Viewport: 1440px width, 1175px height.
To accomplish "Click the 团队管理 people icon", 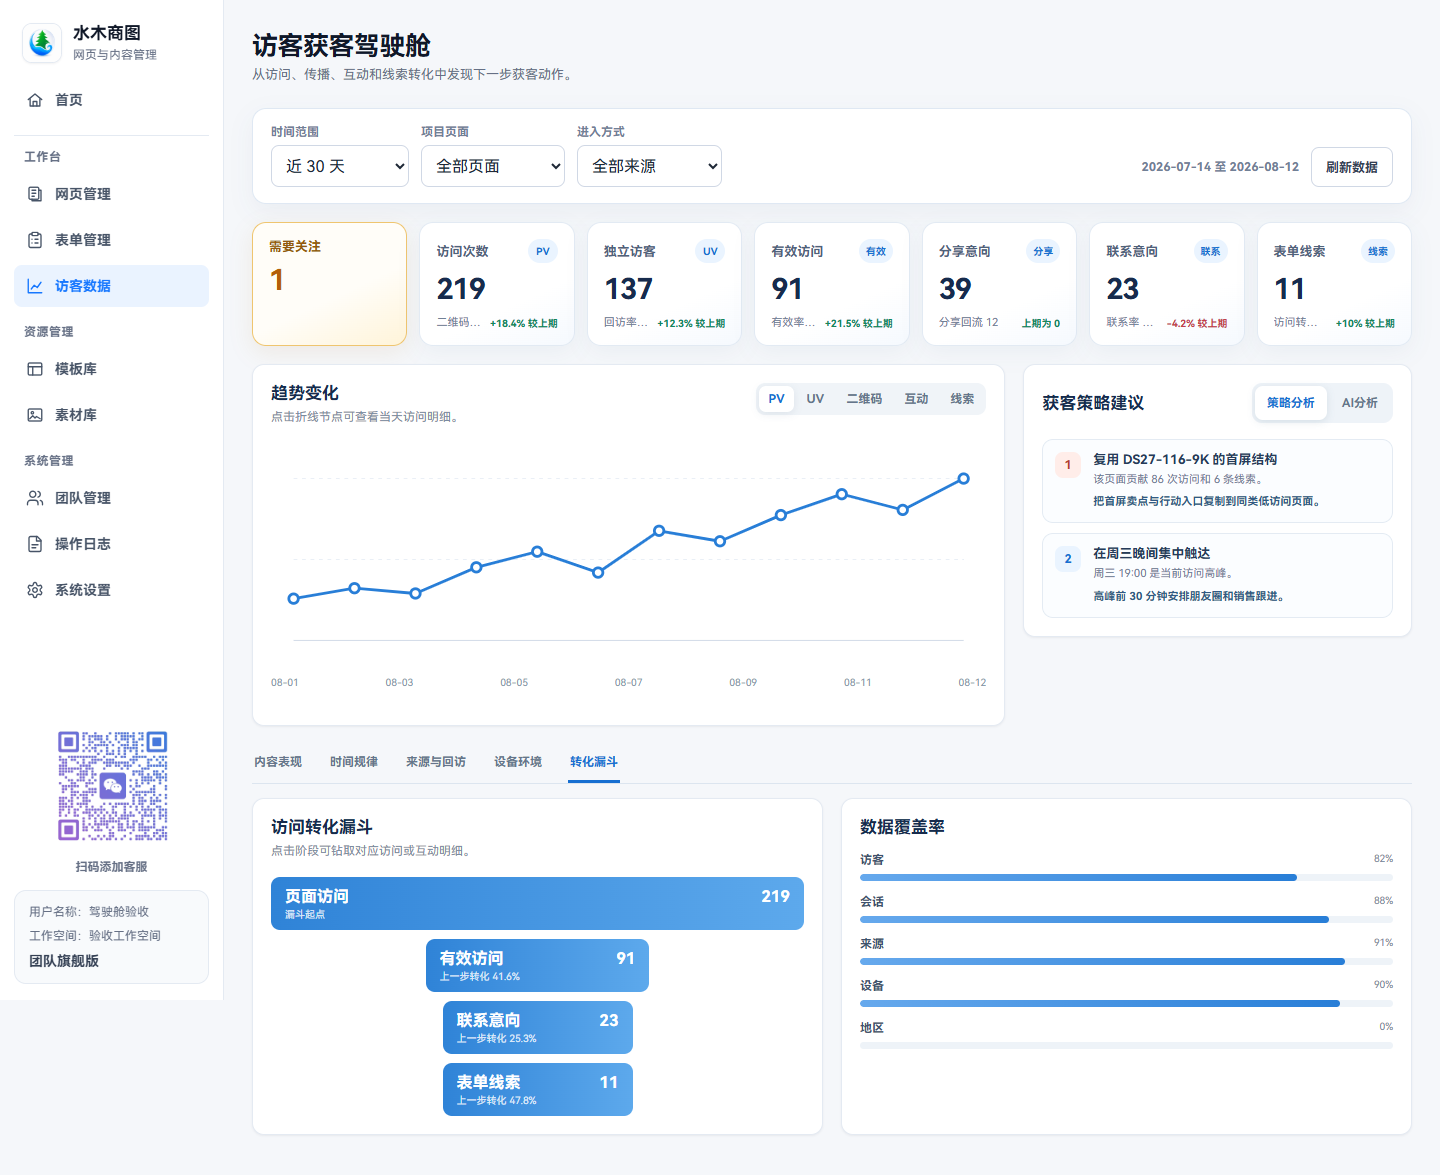I will tap(35, 498).
